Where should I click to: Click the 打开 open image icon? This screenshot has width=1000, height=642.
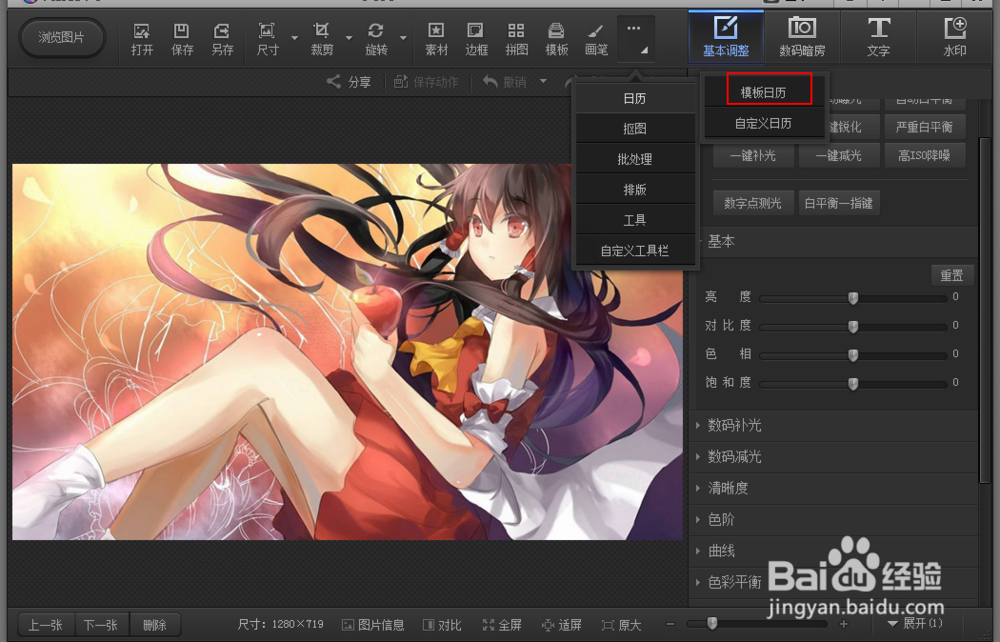[142, 39]
